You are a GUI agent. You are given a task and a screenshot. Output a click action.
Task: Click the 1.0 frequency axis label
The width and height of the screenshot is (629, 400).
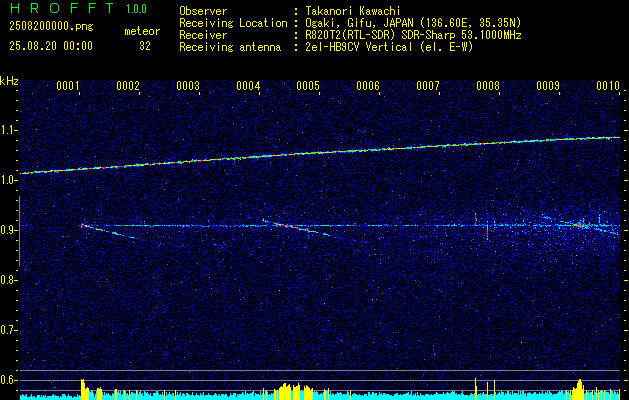[x=8, y=181]
